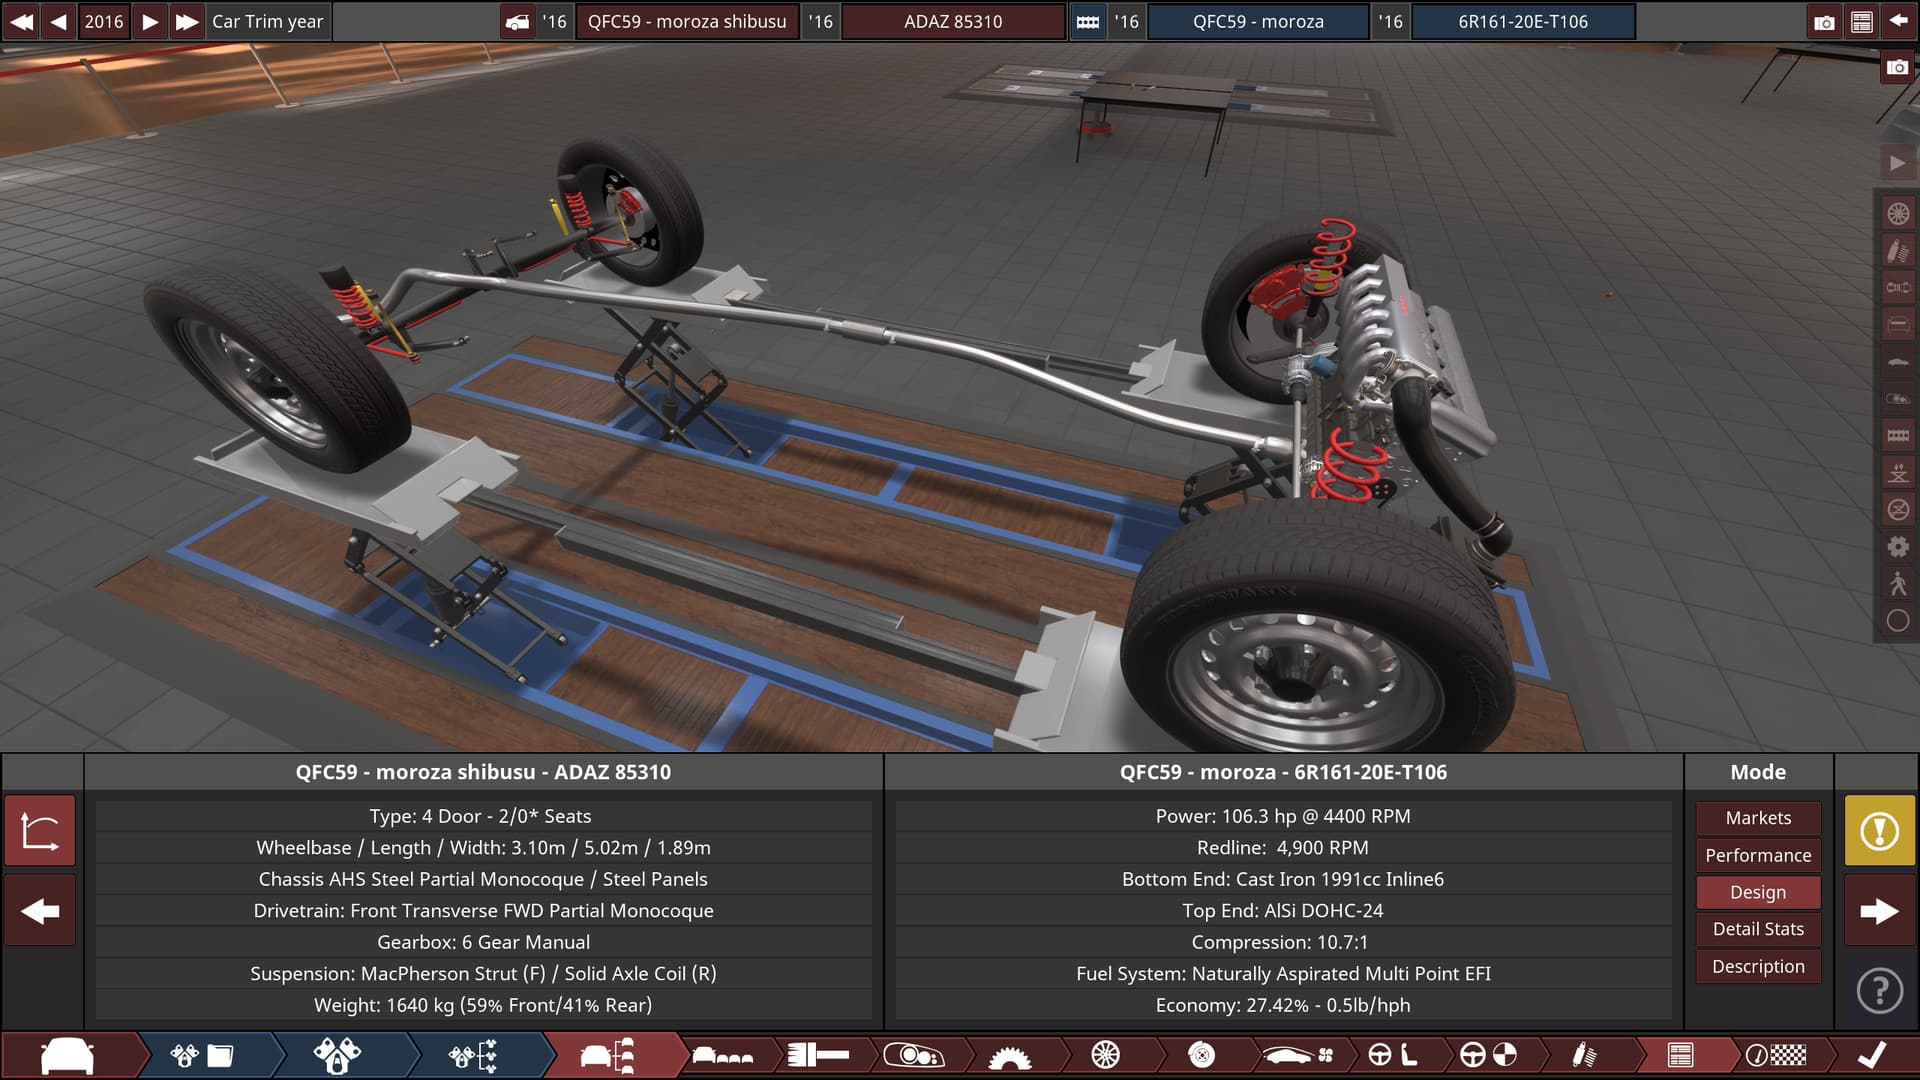
Task: Expand the right sidebar play arrow
Action: pos(1898,163)
